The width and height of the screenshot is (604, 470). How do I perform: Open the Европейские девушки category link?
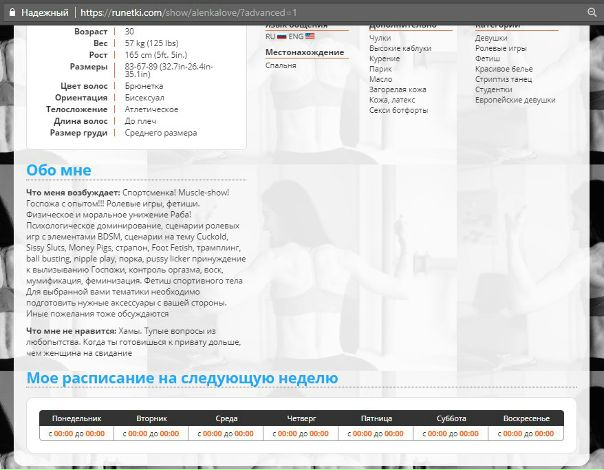click(514, 99)
